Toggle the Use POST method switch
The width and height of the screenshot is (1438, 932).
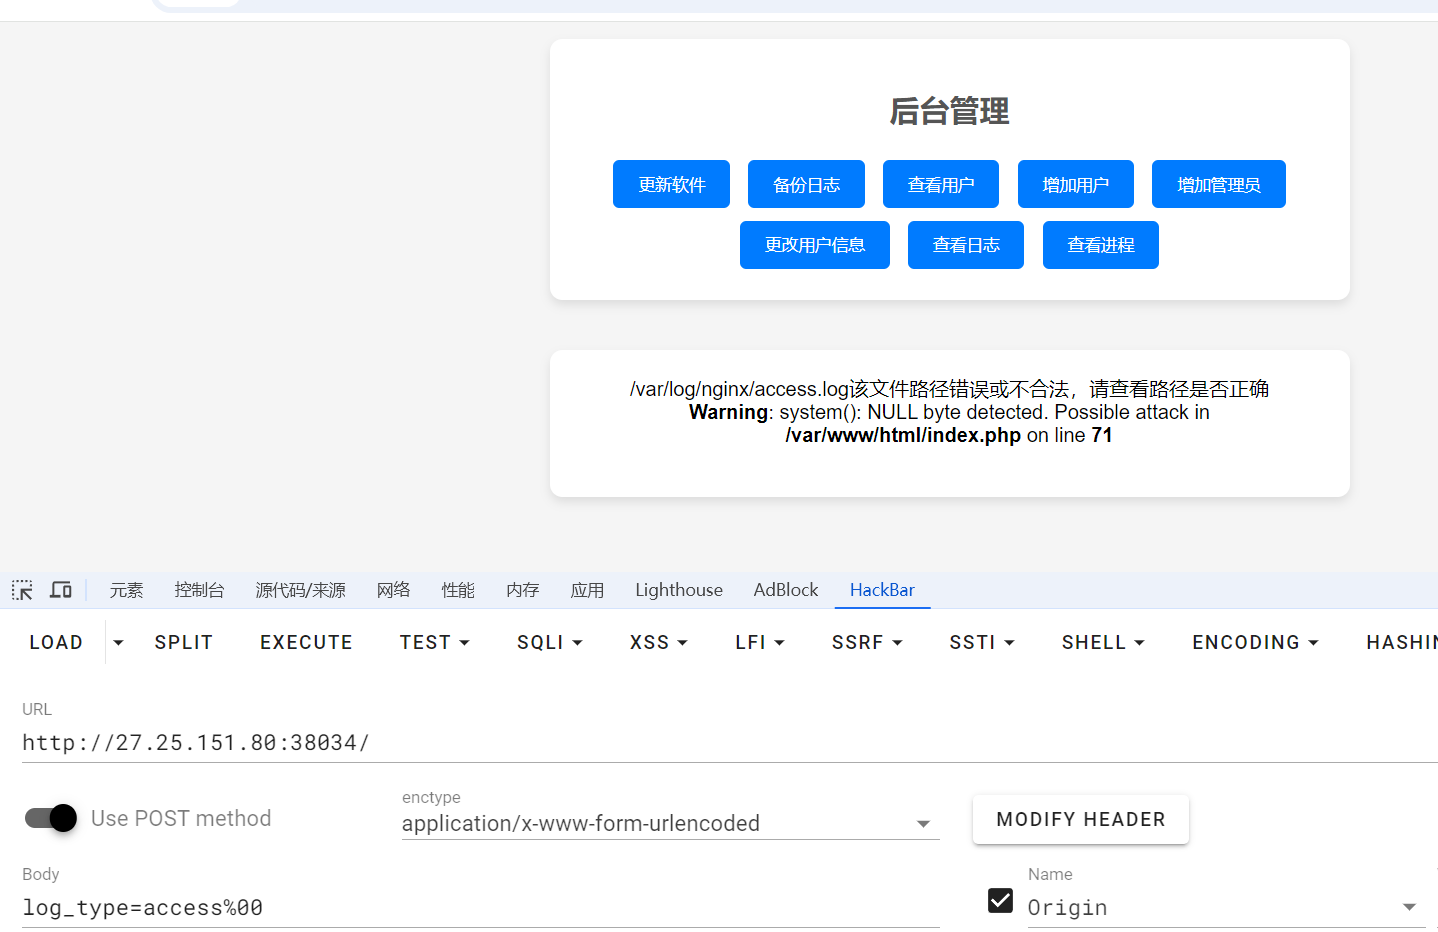[x=51, y=818]
